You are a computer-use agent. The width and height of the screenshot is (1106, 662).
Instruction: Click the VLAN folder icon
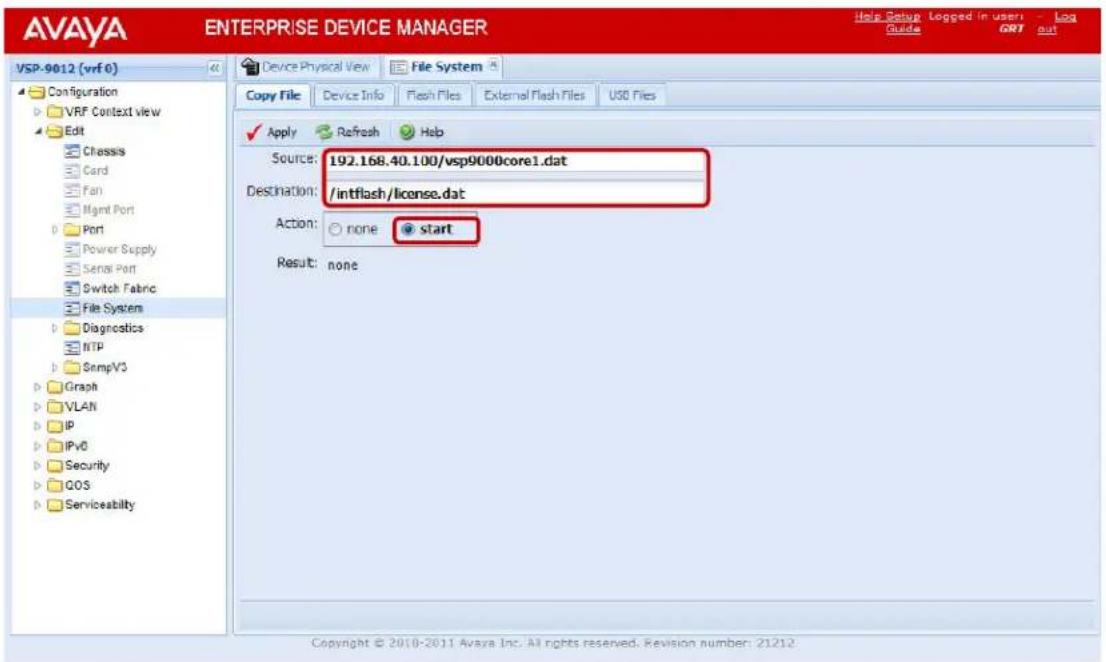(x=55, y=407)
